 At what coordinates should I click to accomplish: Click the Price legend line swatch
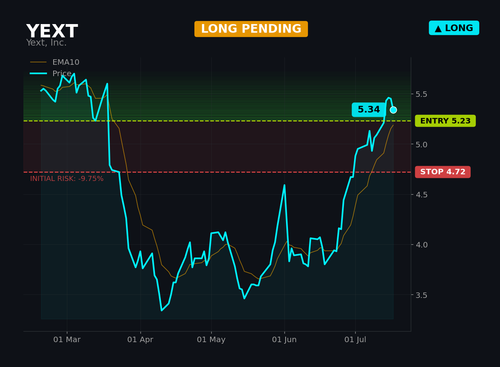[38, 73]
